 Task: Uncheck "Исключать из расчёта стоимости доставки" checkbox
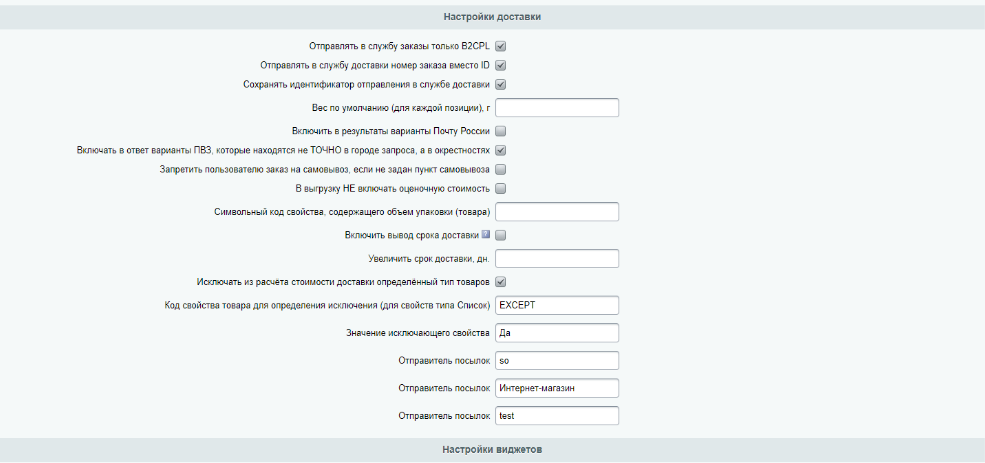[501, 282]
